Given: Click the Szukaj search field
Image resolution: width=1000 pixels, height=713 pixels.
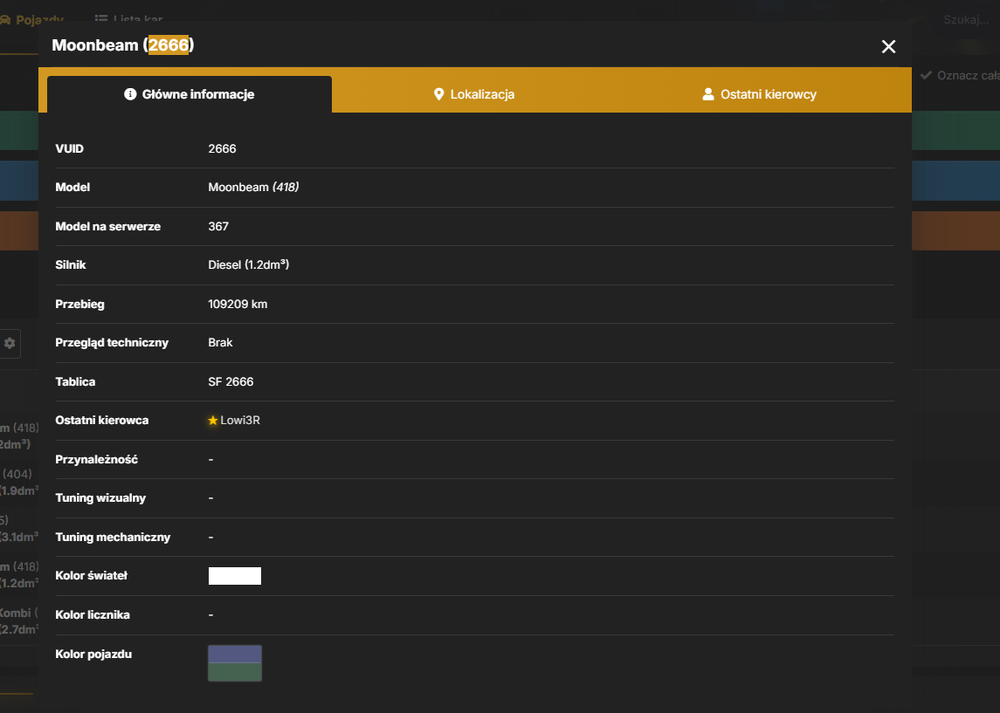Looking at the screenshot, I should tap(966, 20).
